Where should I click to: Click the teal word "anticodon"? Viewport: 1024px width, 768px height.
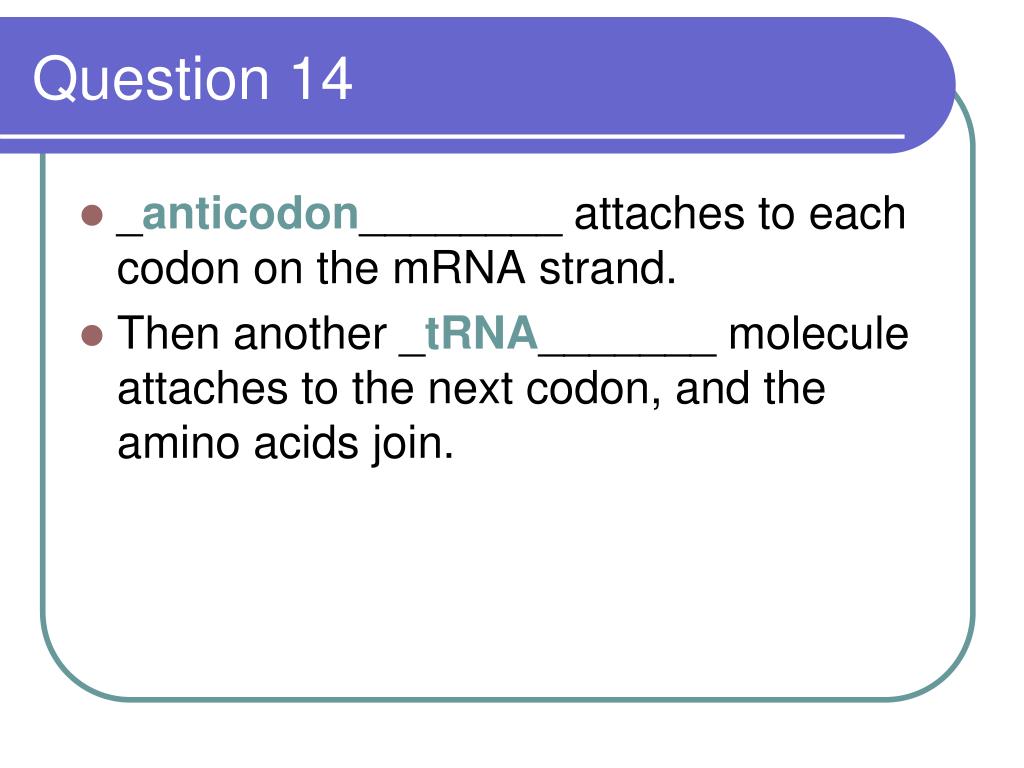250,214
